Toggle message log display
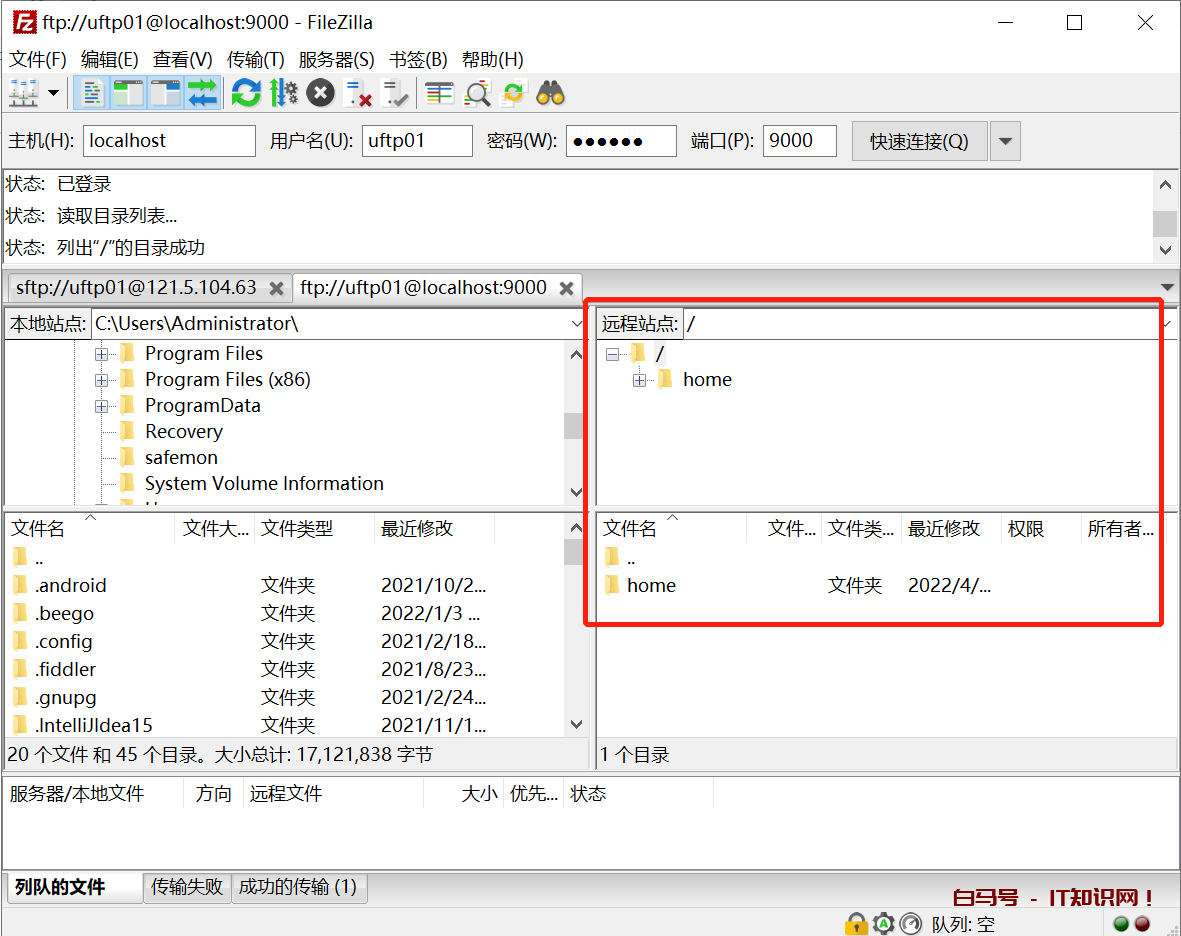The height and width of the screenshot is (936, 1181). pos(92,94)
